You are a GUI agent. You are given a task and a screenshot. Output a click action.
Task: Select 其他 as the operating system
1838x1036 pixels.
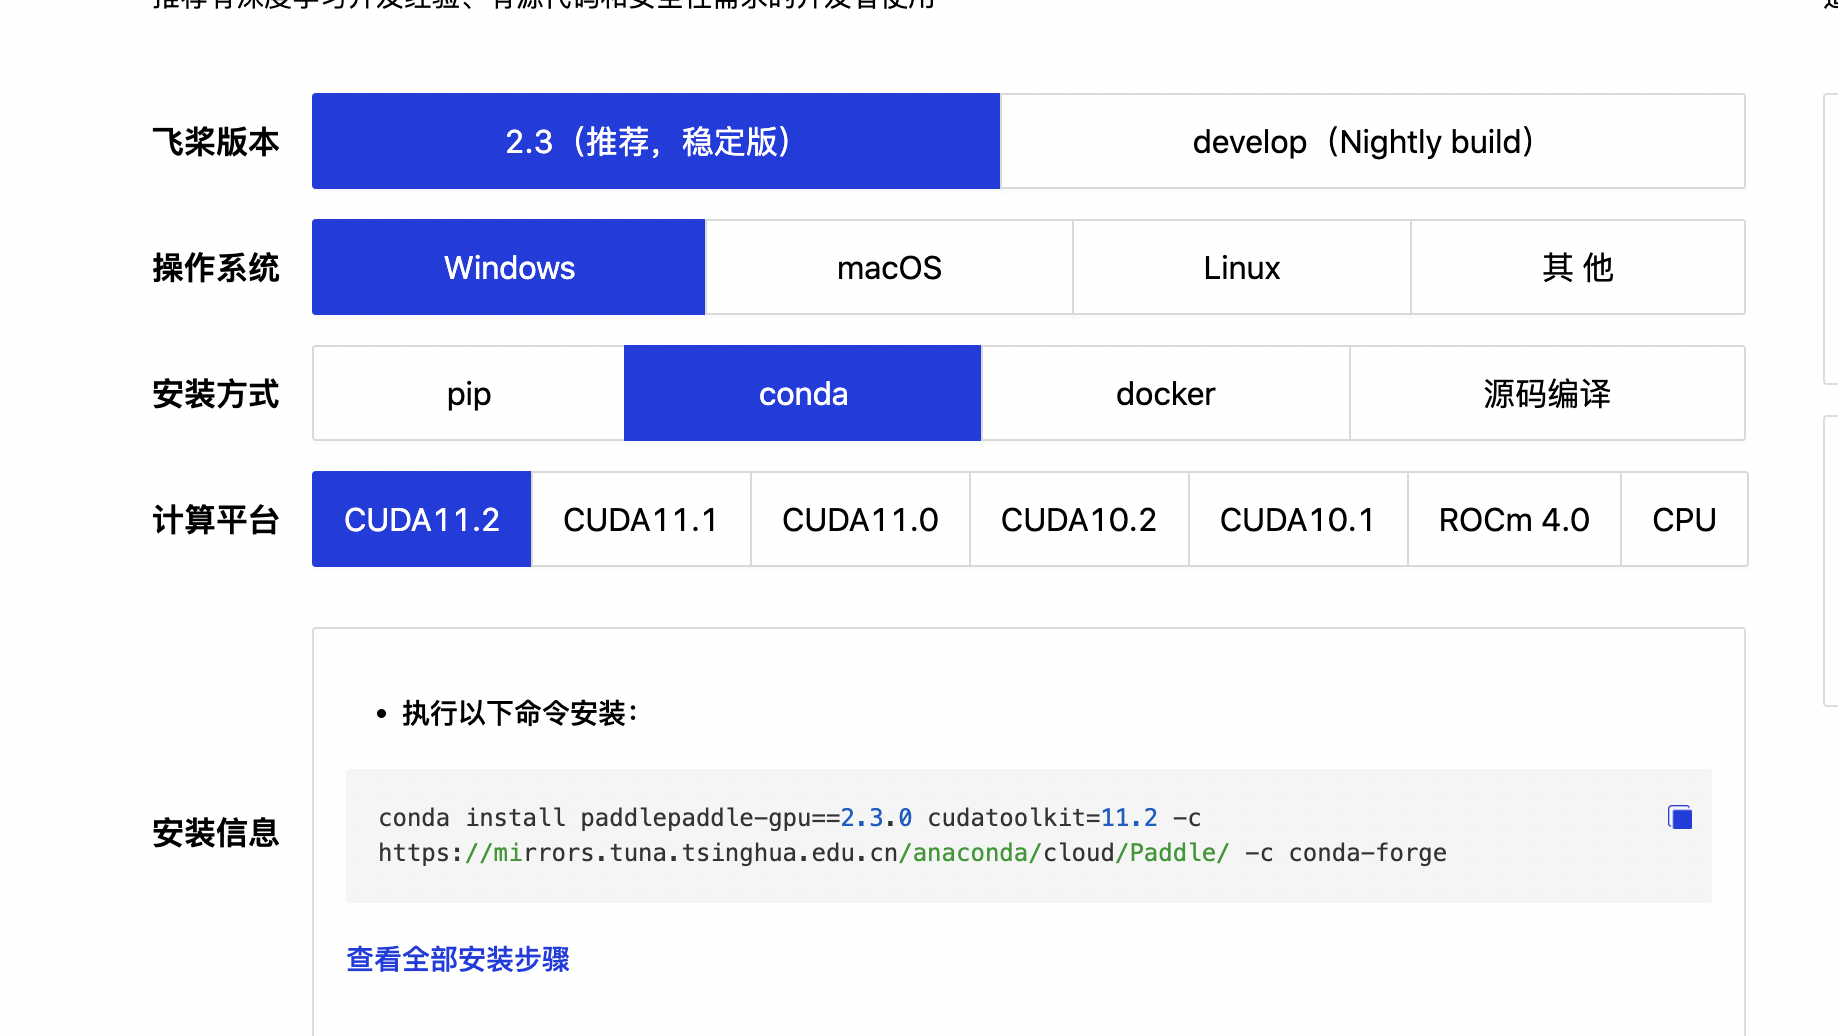point(1577,267)
